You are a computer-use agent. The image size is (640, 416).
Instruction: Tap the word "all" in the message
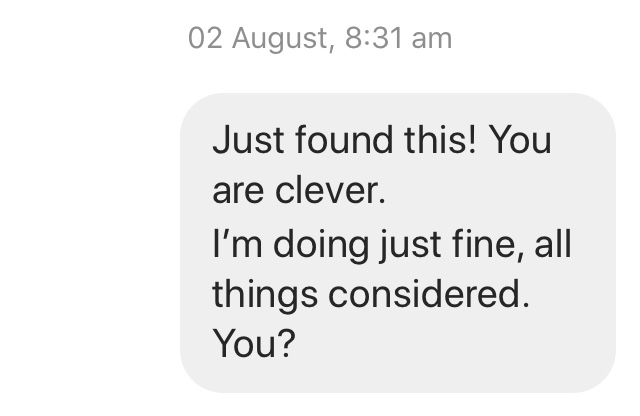(554, 243)
